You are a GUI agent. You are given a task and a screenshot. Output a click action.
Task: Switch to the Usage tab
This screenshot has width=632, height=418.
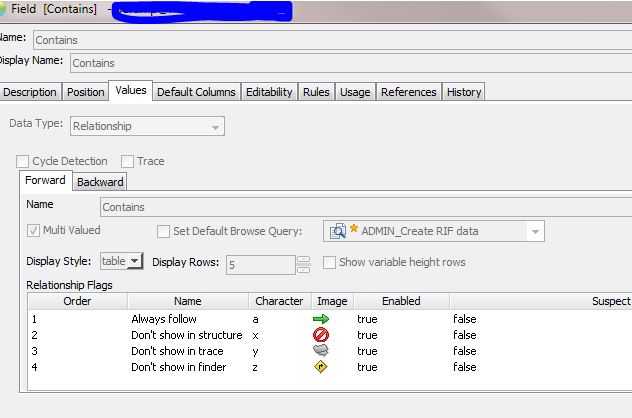[355, 92]
